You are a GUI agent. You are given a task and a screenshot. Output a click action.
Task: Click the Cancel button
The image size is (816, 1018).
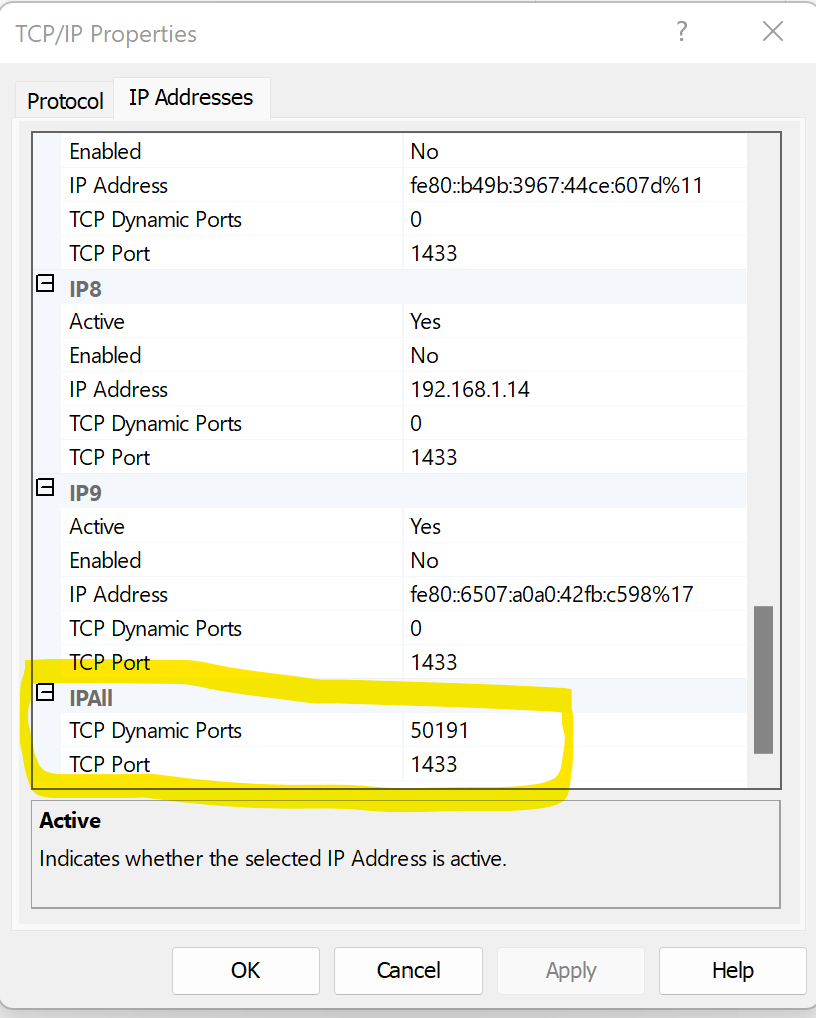(x=408, y=971)
